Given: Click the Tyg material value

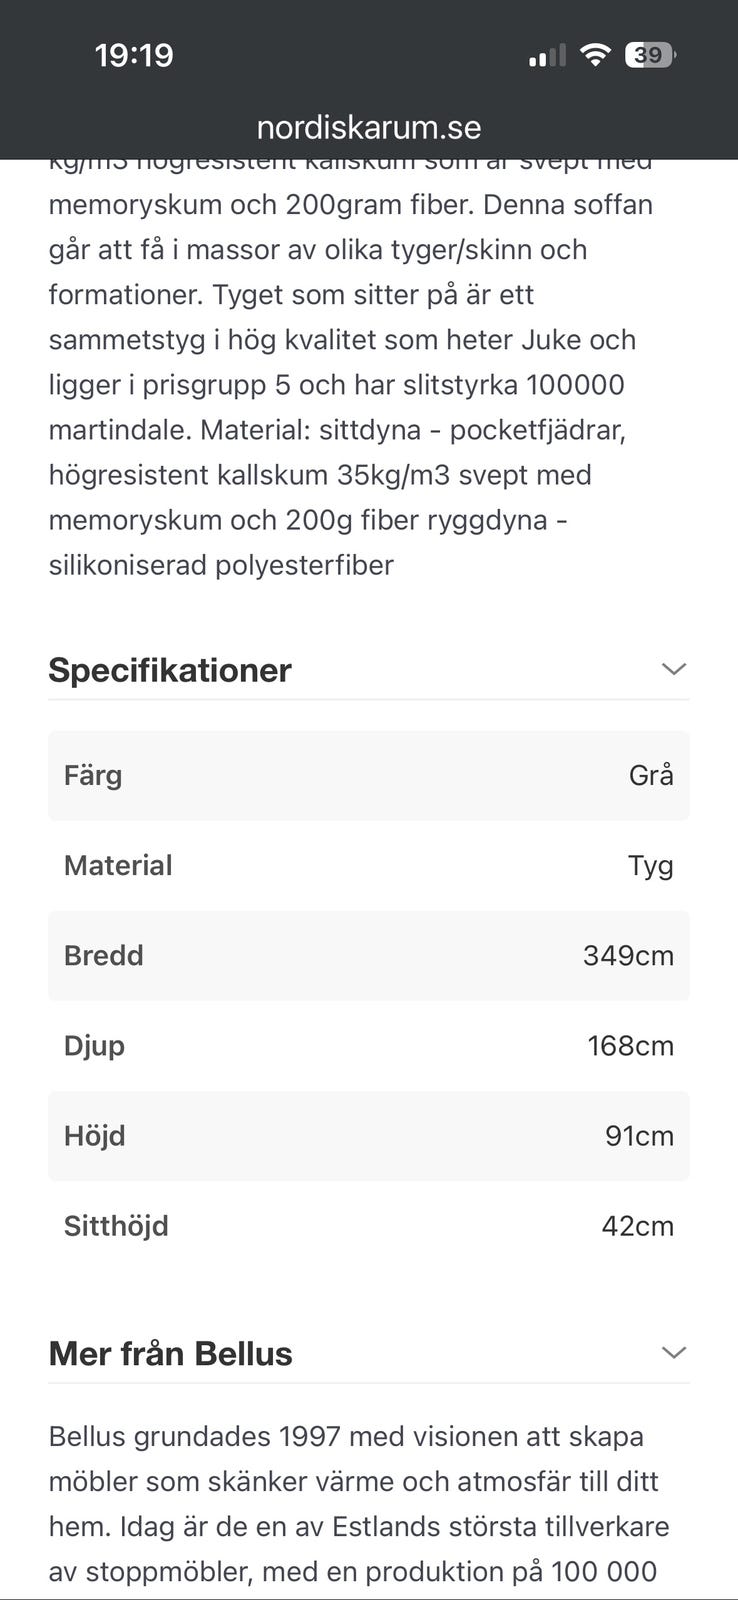Looking at the screenshot, I should tap(650, 866).
